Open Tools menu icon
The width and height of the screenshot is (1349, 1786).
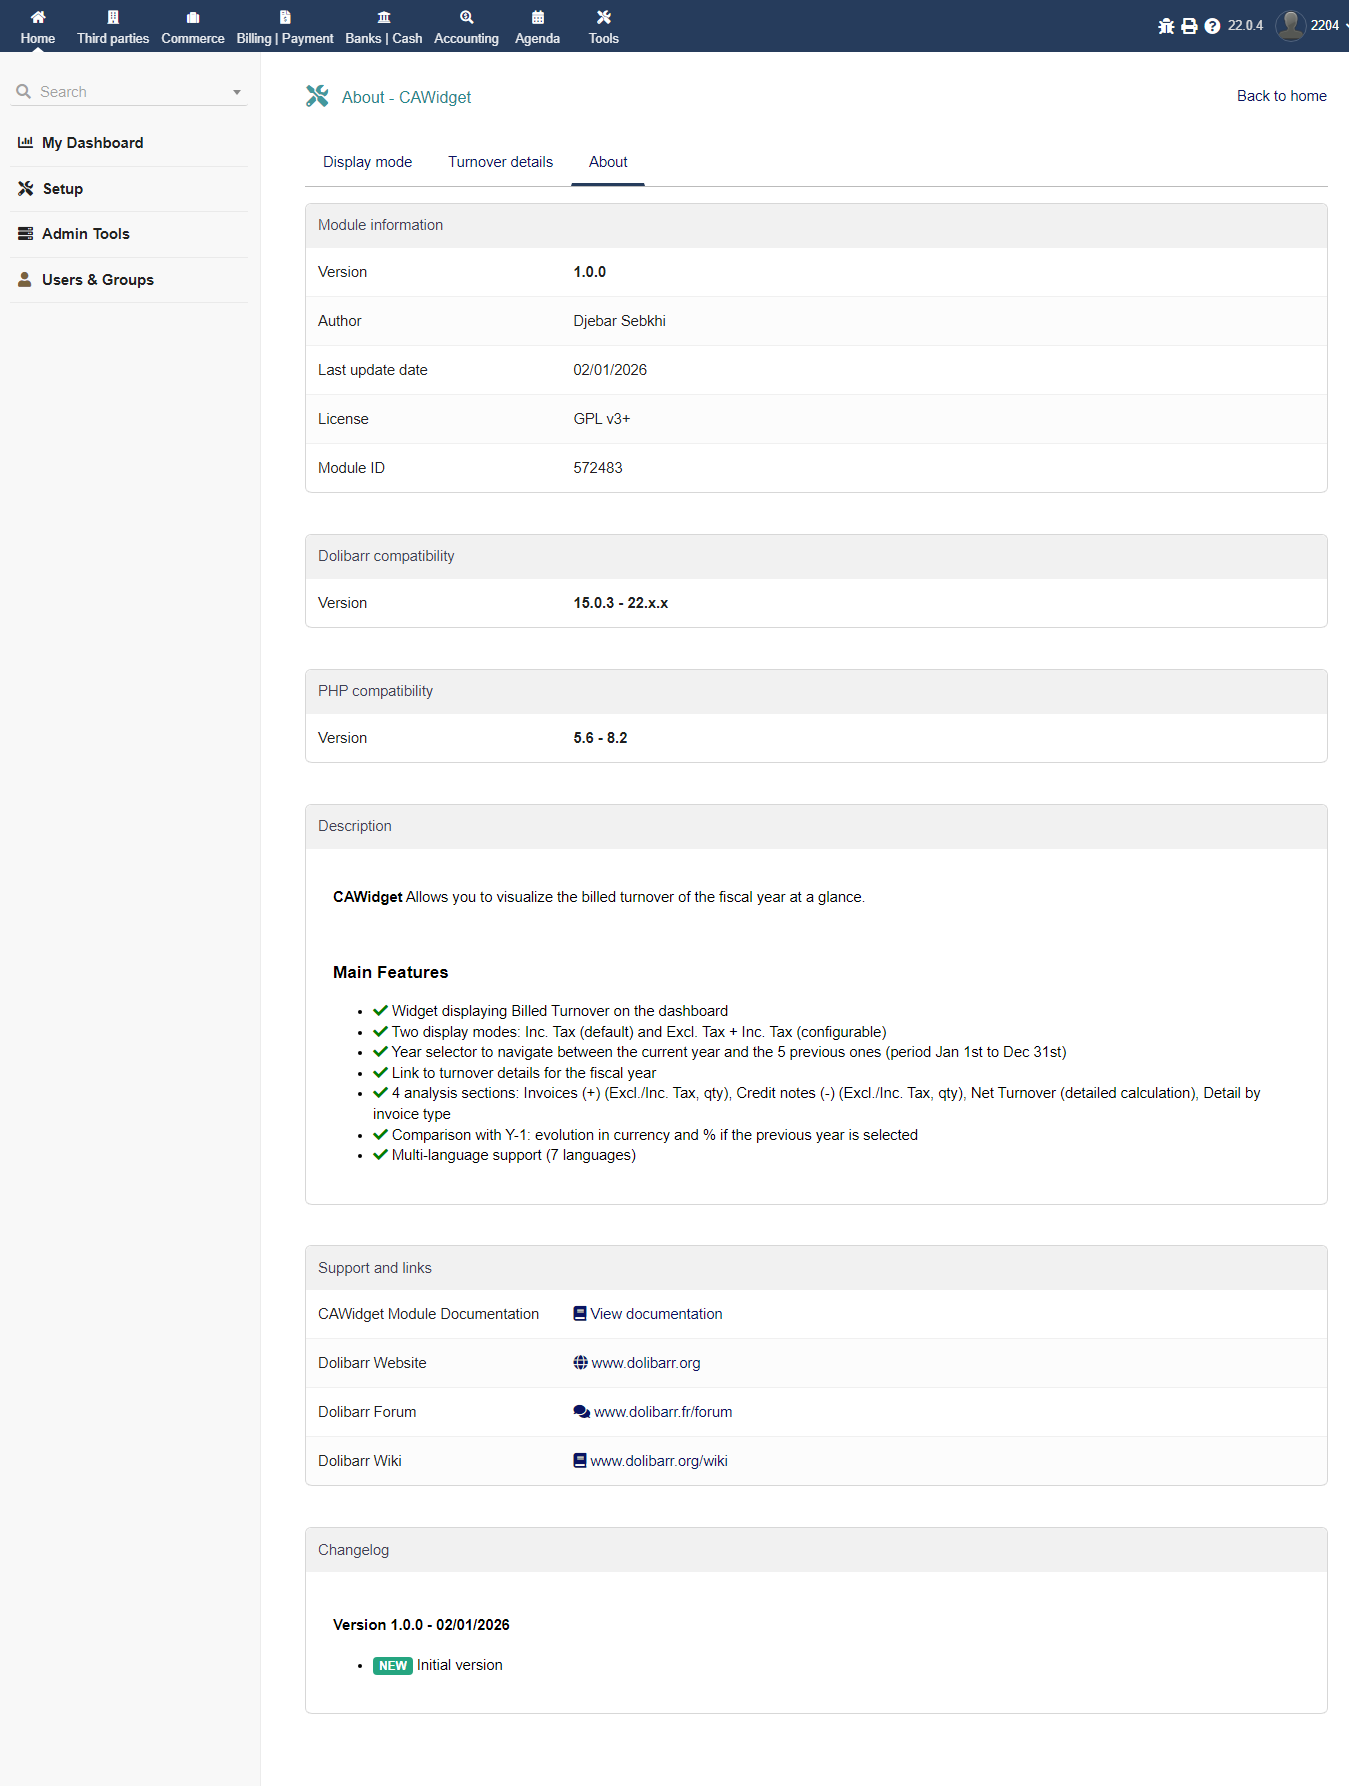coord(604,17)
